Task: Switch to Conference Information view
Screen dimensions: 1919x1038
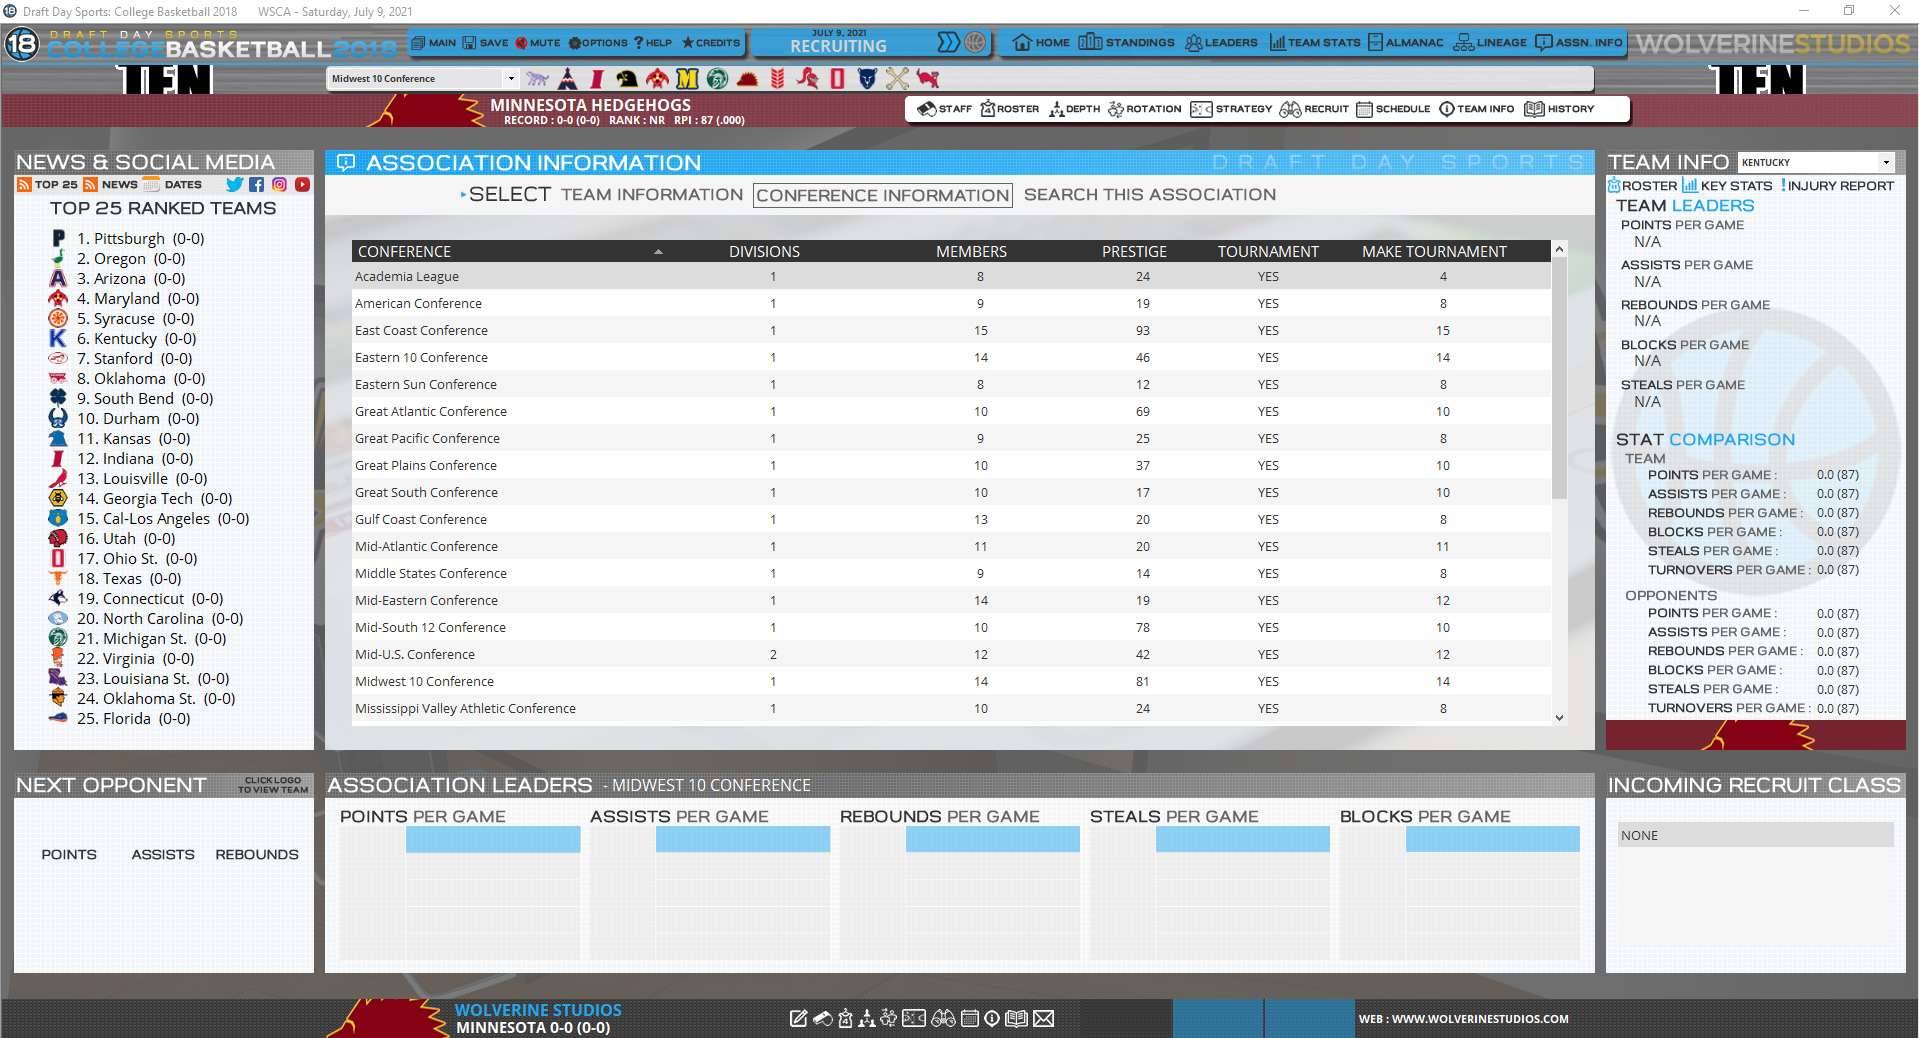Action: [882, 194]
